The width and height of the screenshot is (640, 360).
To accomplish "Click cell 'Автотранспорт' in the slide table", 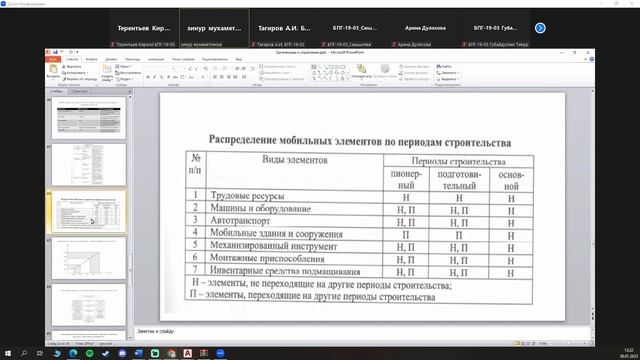I will (x=240, y=221).
